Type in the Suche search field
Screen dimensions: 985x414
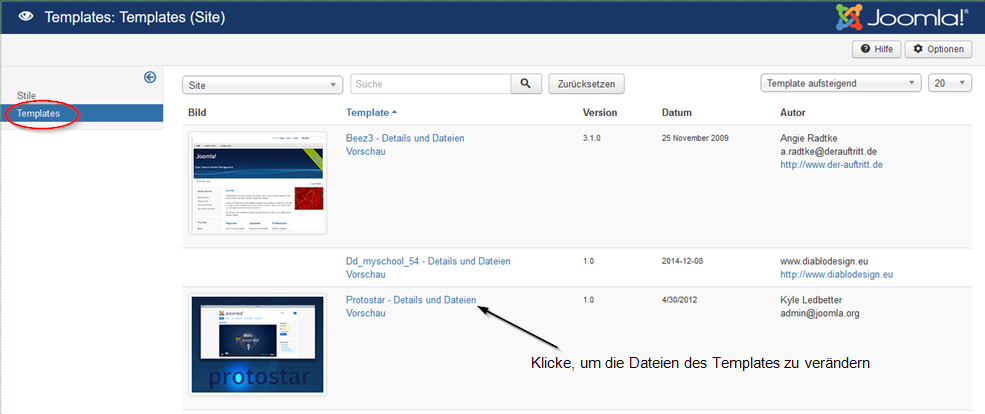[430, 84]
